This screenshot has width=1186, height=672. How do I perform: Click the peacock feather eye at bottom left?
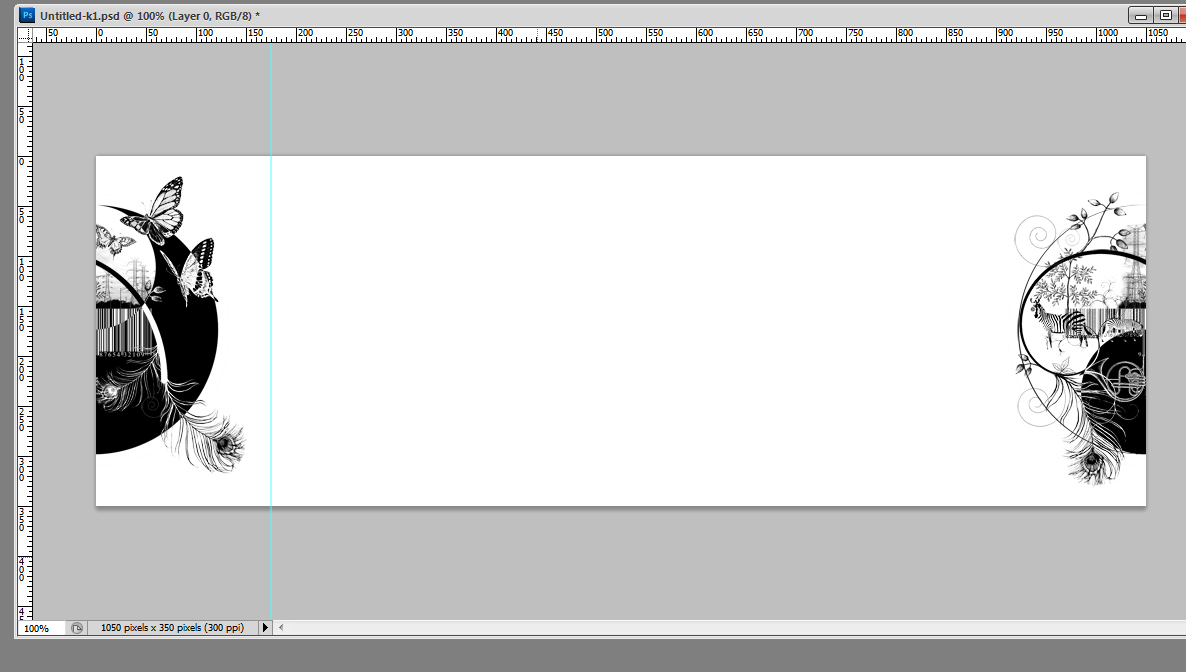point(228,443)
